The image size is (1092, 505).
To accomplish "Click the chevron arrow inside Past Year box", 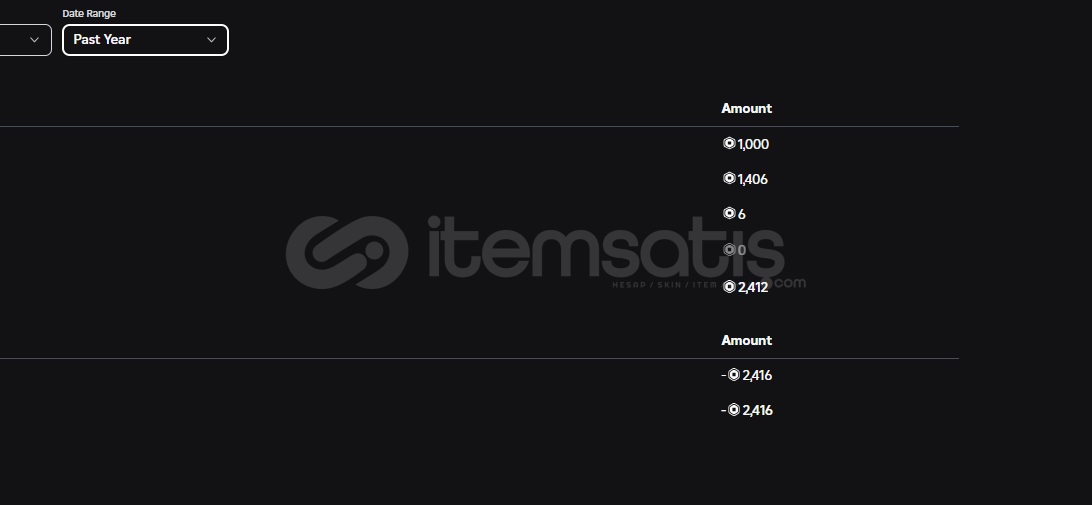I will (211, 40).
